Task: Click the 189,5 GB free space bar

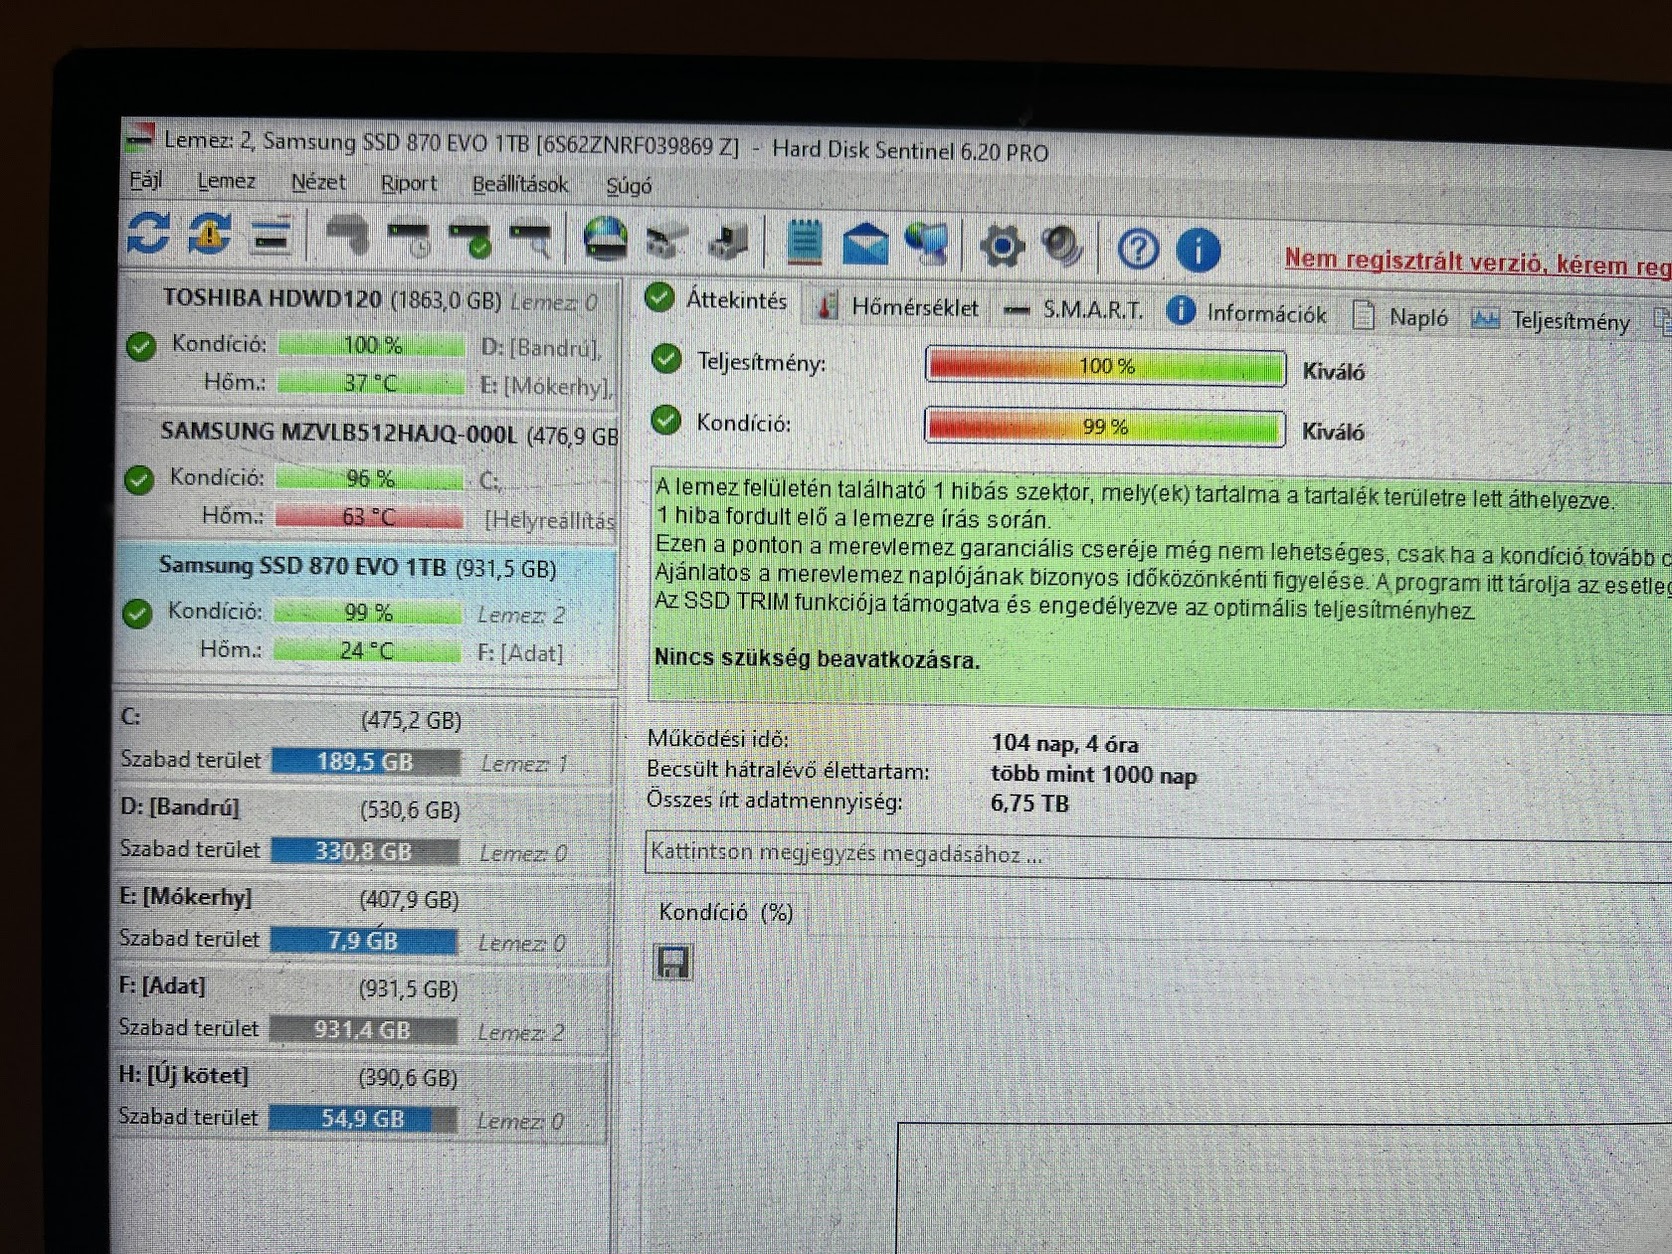Action: click(366, 762)
